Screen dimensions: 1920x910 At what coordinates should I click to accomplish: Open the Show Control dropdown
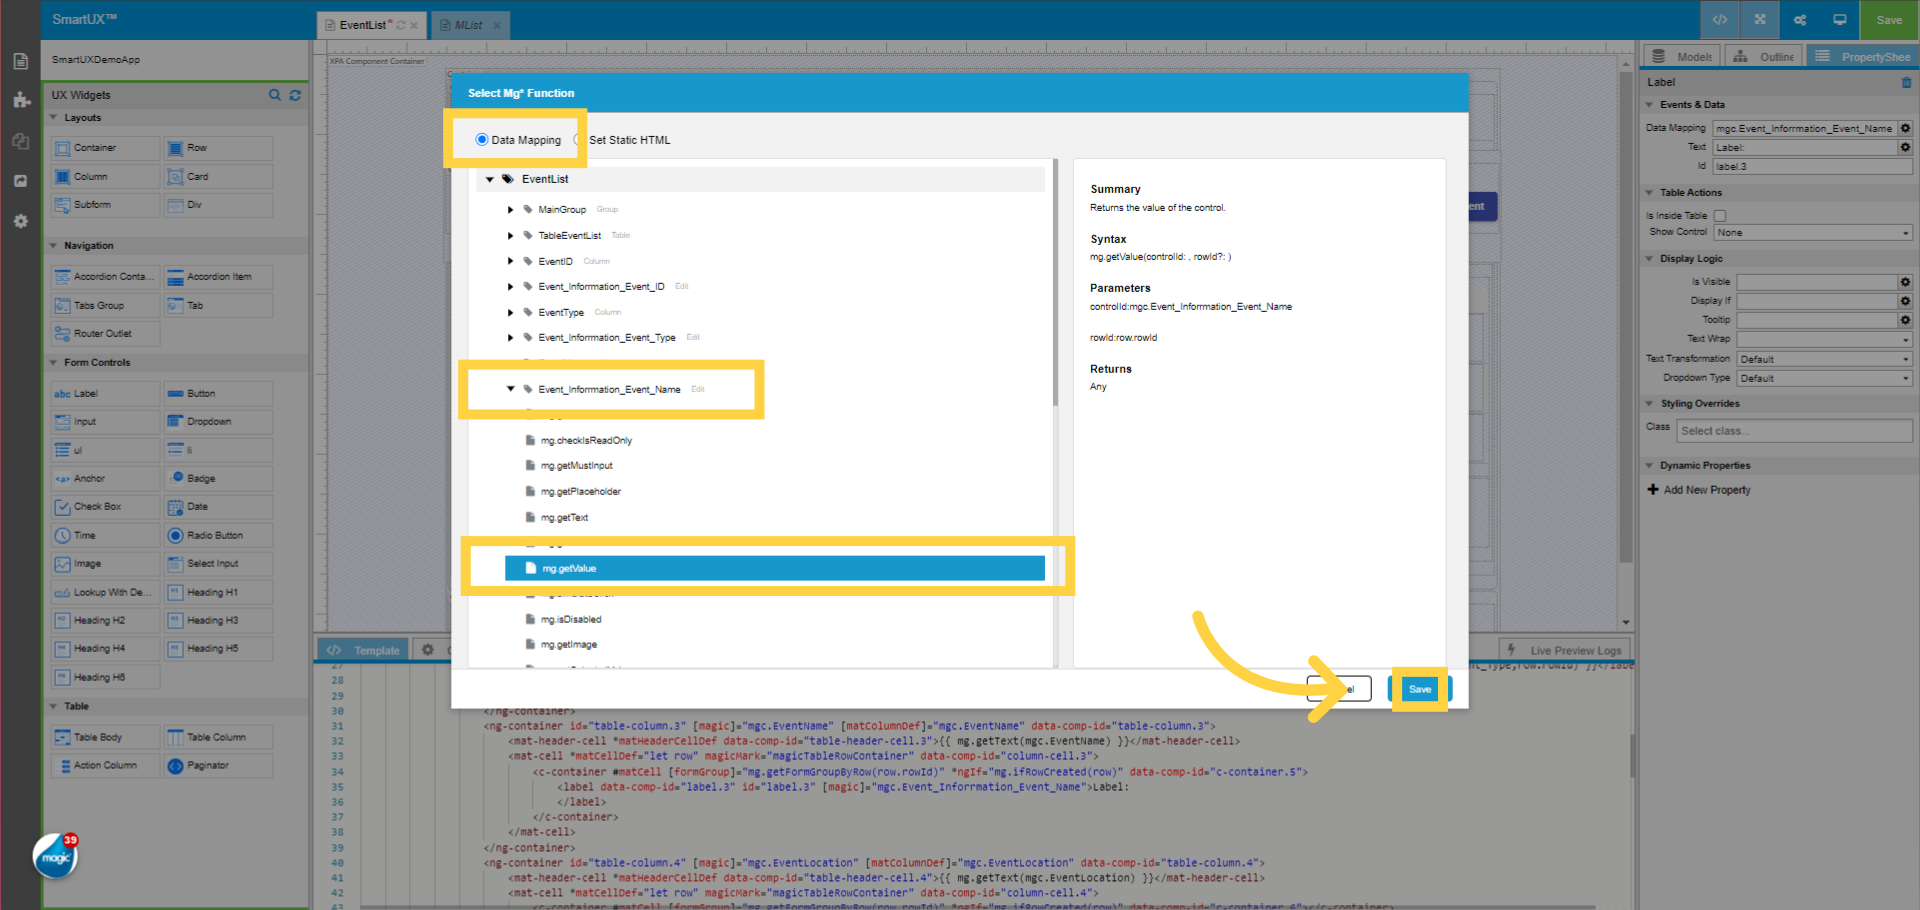[x=1812, y=232]
